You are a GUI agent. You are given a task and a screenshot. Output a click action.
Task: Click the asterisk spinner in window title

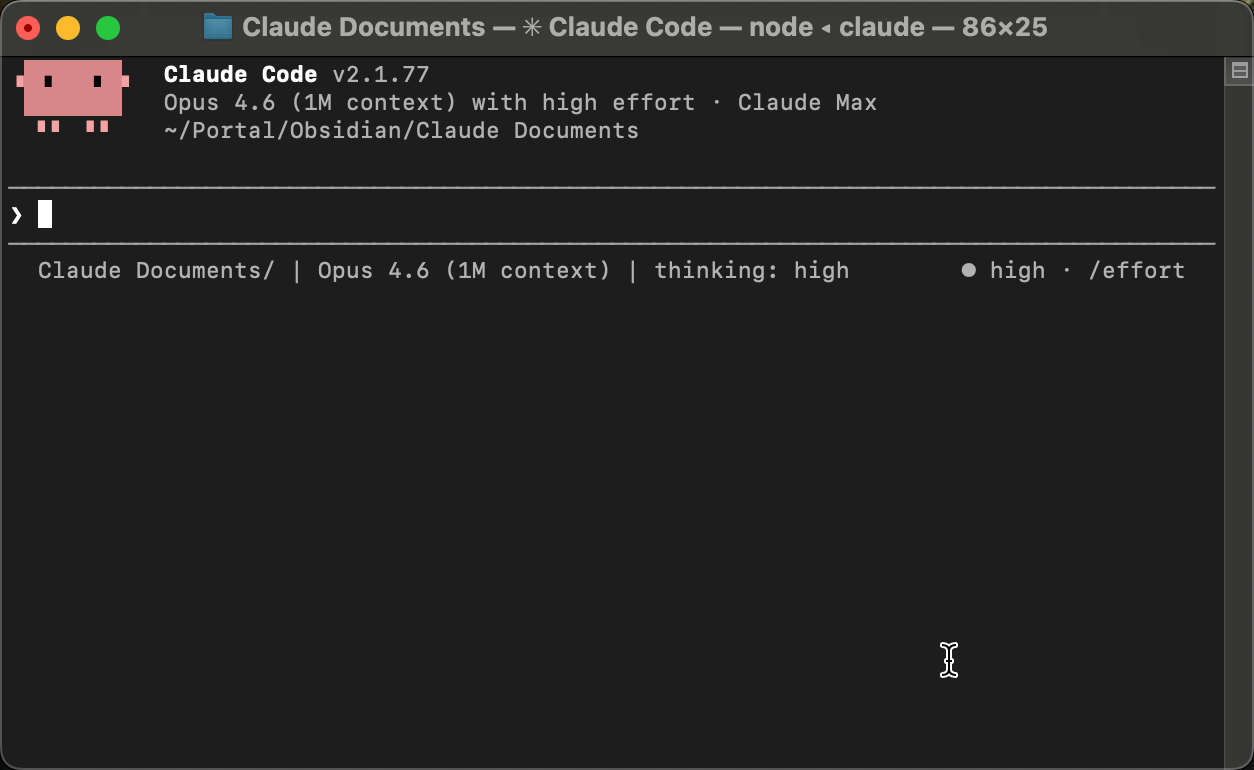532,27
